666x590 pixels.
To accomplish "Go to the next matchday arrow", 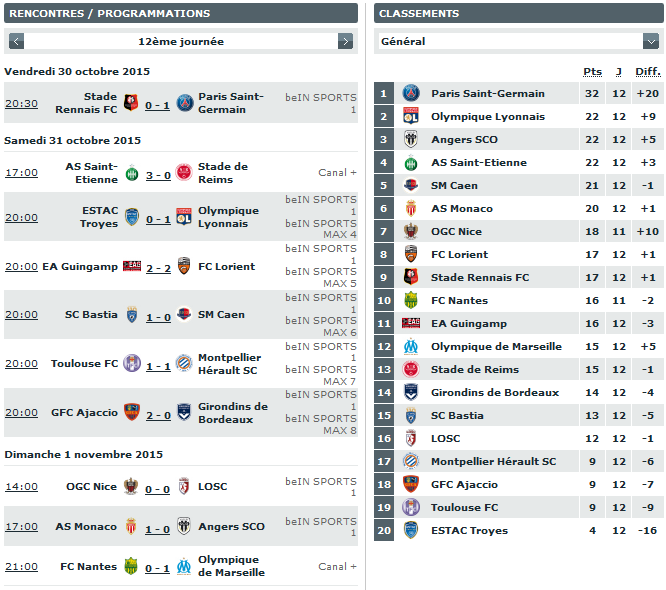I will tap(345, 41).
